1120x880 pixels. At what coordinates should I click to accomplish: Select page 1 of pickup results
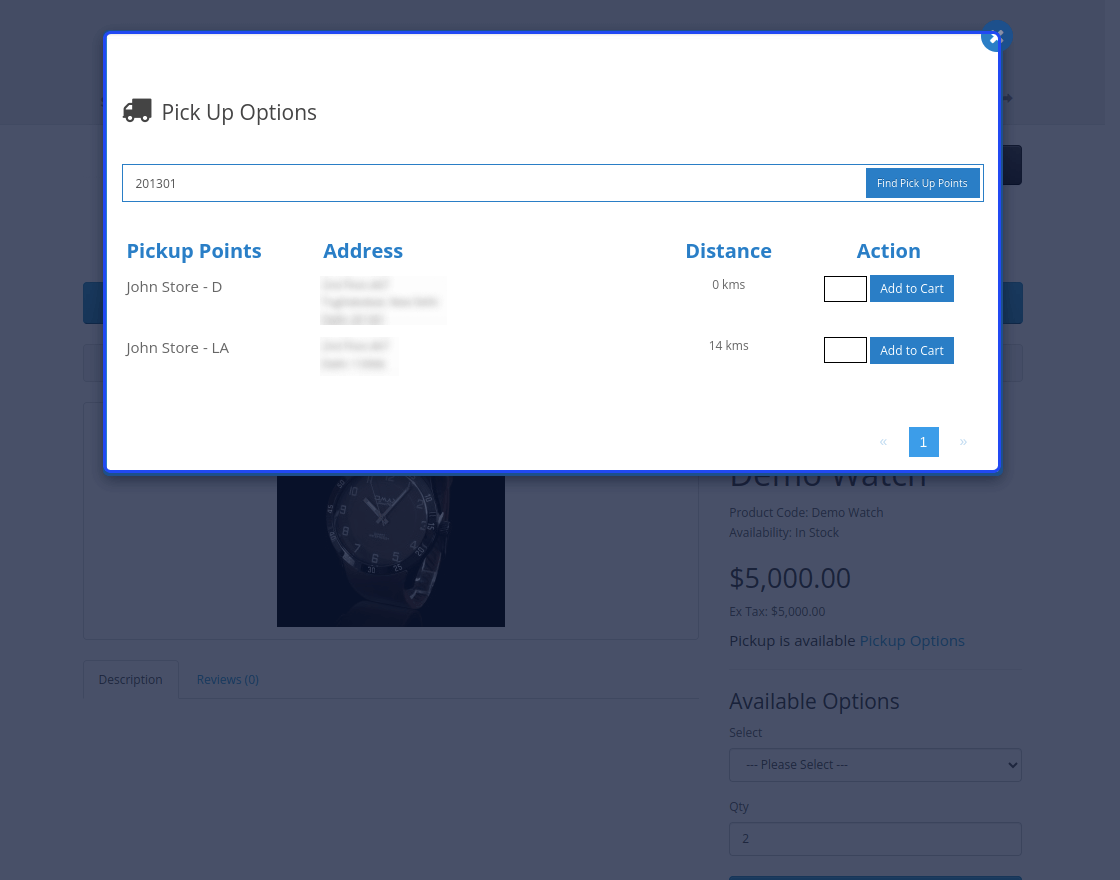point(923,441)
